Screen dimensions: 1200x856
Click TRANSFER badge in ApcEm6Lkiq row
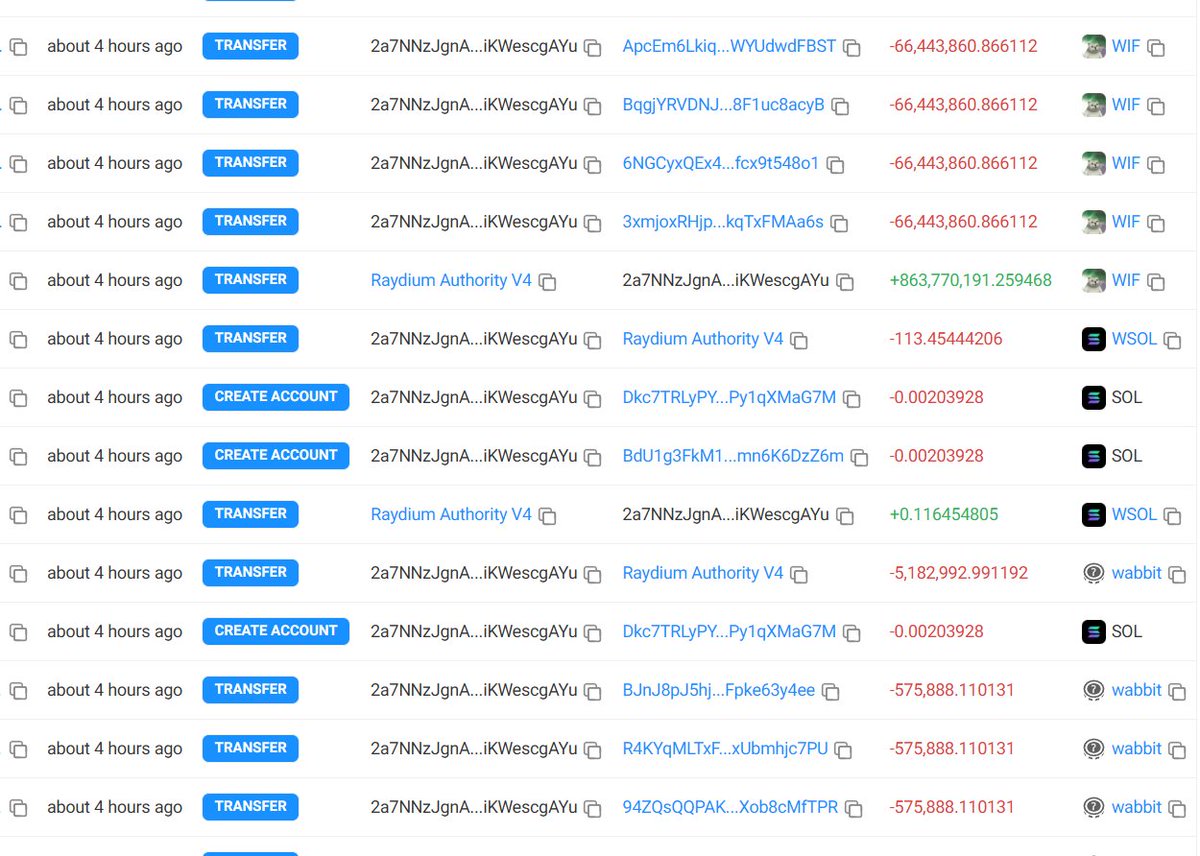pos(250,46)
